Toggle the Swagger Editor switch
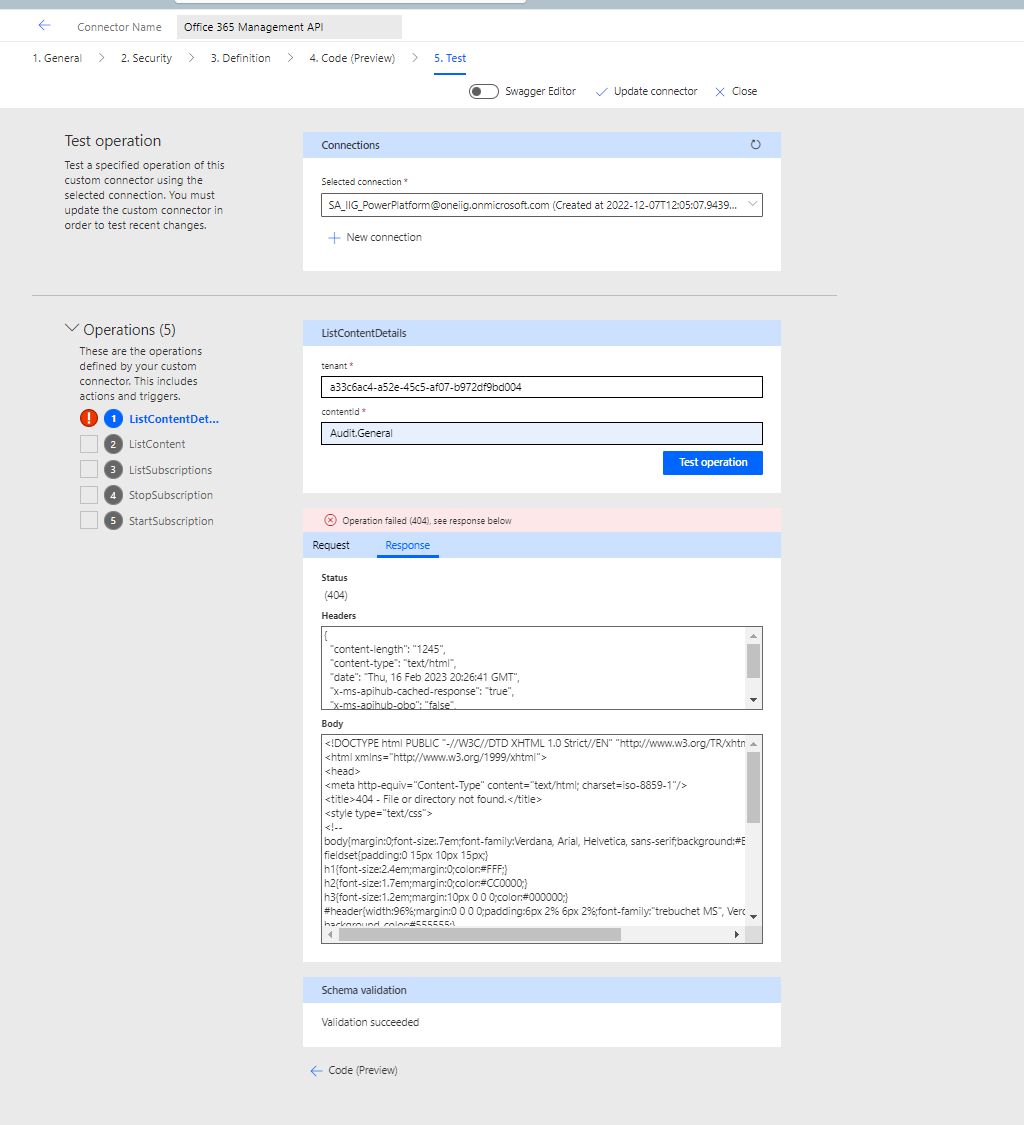 [x=484, y=91]
